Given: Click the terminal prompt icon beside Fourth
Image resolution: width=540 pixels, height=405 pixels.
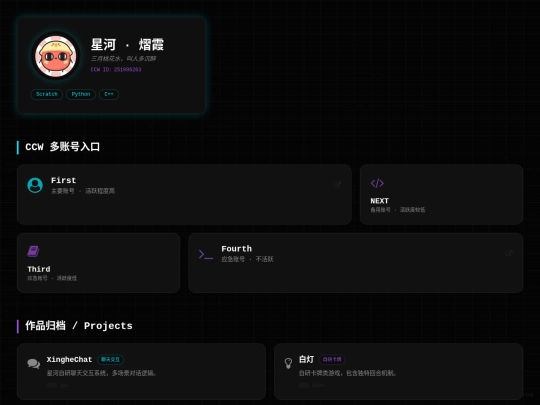Looking at the screenshot, I should [x=206, y=255].
